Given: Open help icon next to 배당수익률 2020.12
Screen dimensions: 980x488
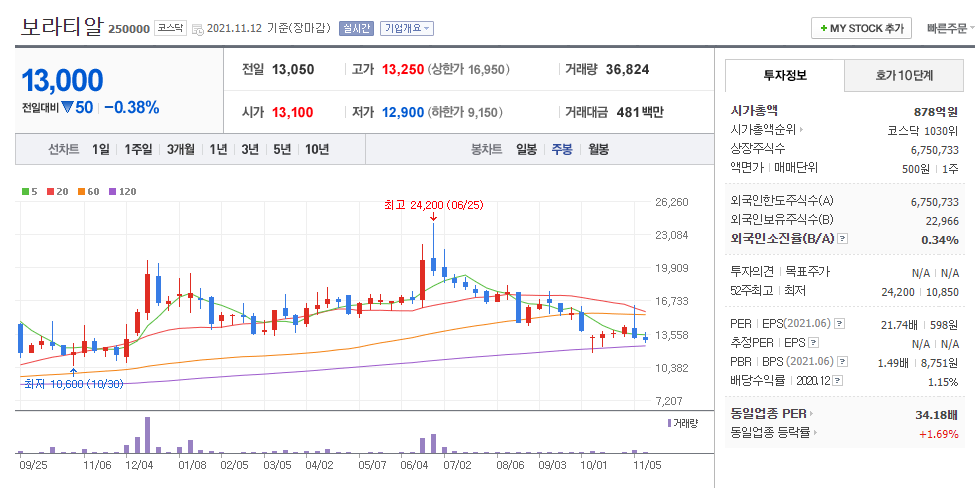Looking at the screenshot, I should click(x=838, y=381).
